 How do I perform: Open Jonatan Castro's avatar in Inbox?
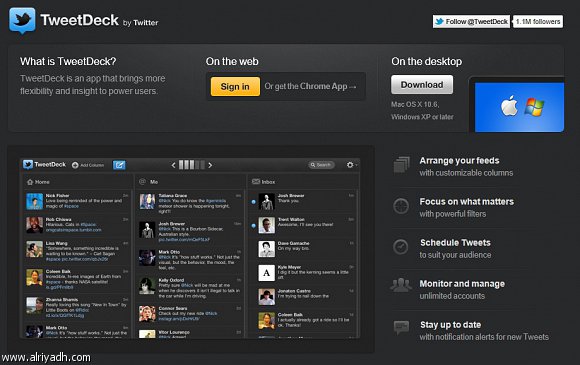tap(267, 297)
